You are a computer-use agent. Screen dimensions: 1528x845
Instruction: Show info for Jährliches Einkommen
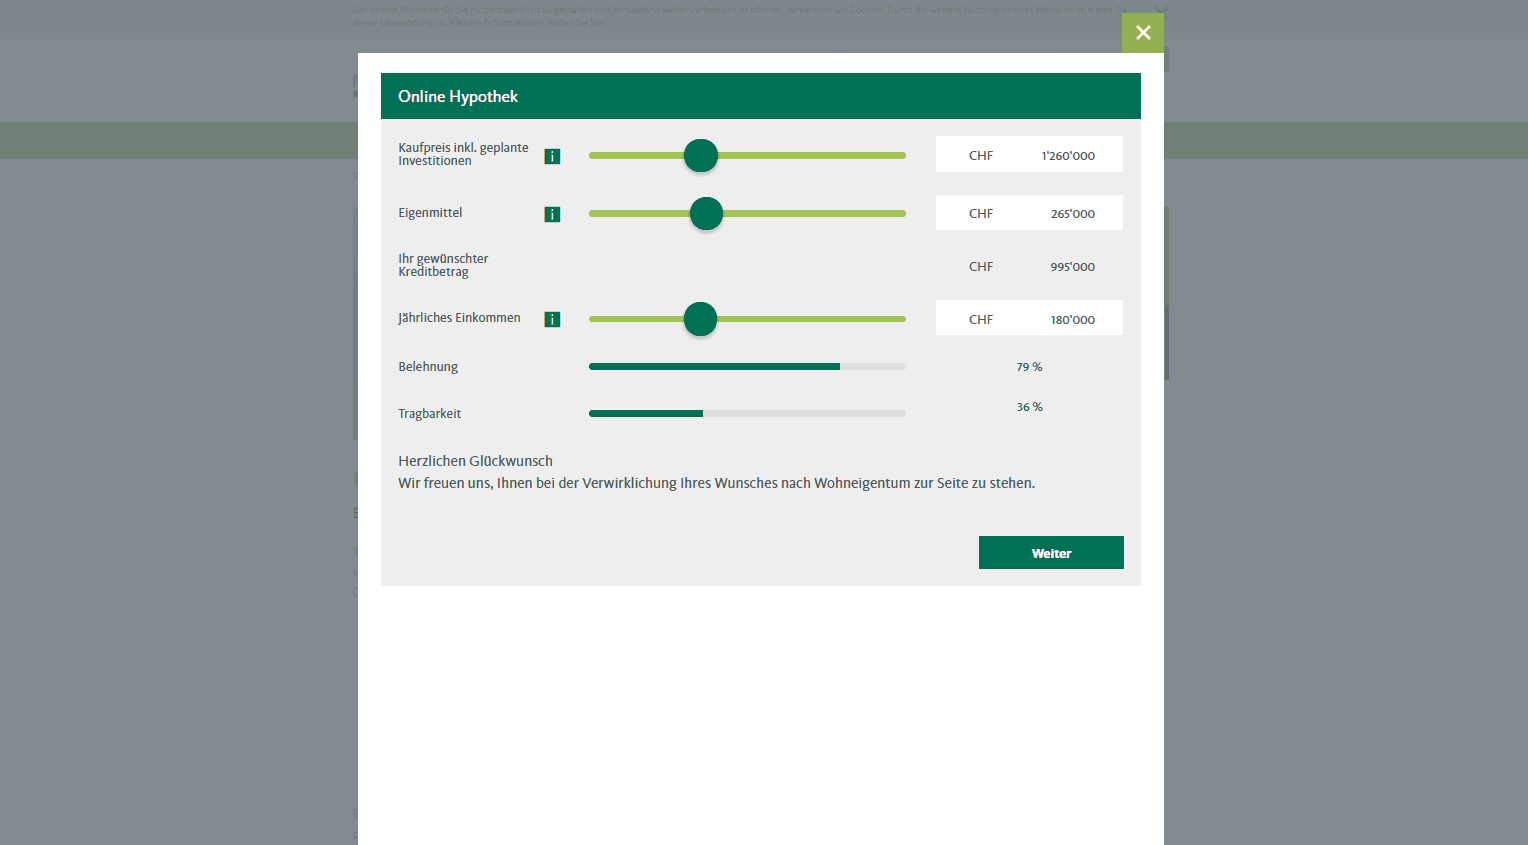point(552,319)
